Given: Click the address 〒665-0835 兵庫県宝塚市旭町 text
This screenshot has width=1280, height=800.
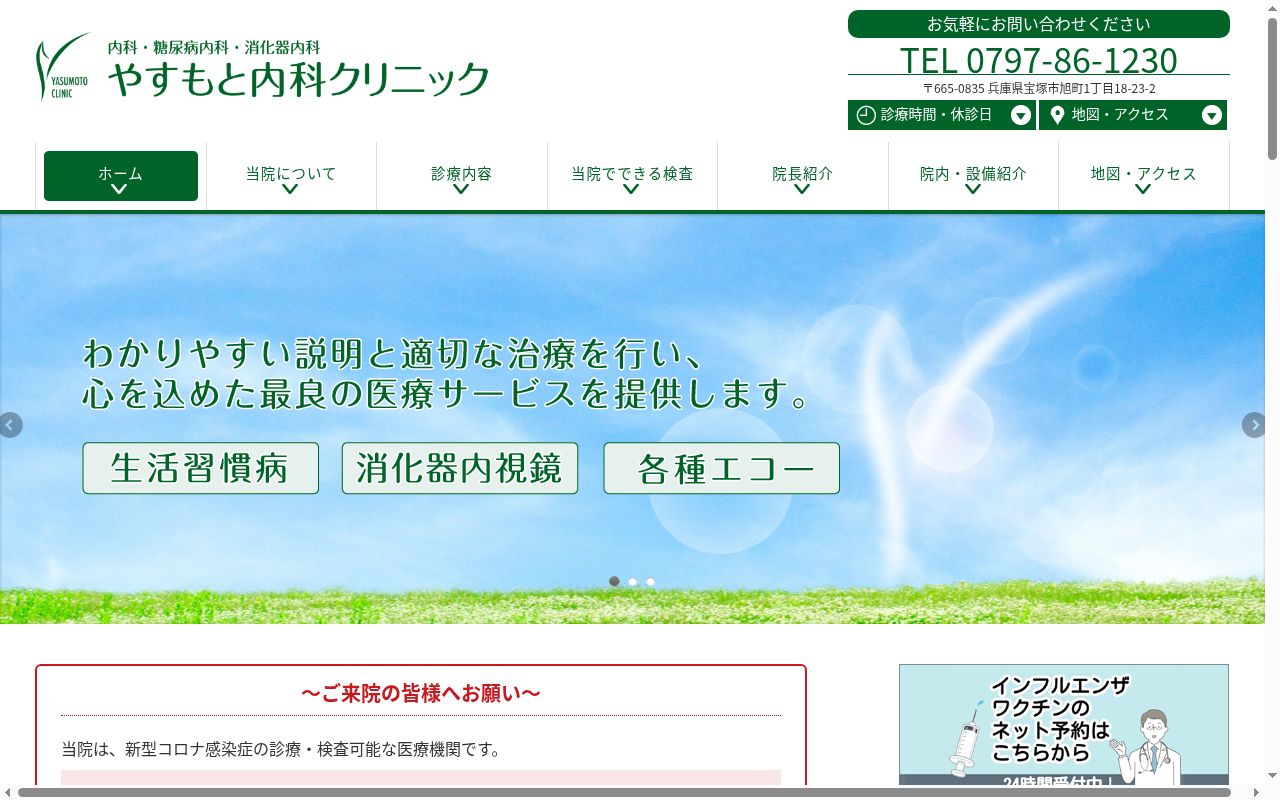Looking at the screenshot, I should tap(1038, 88).
